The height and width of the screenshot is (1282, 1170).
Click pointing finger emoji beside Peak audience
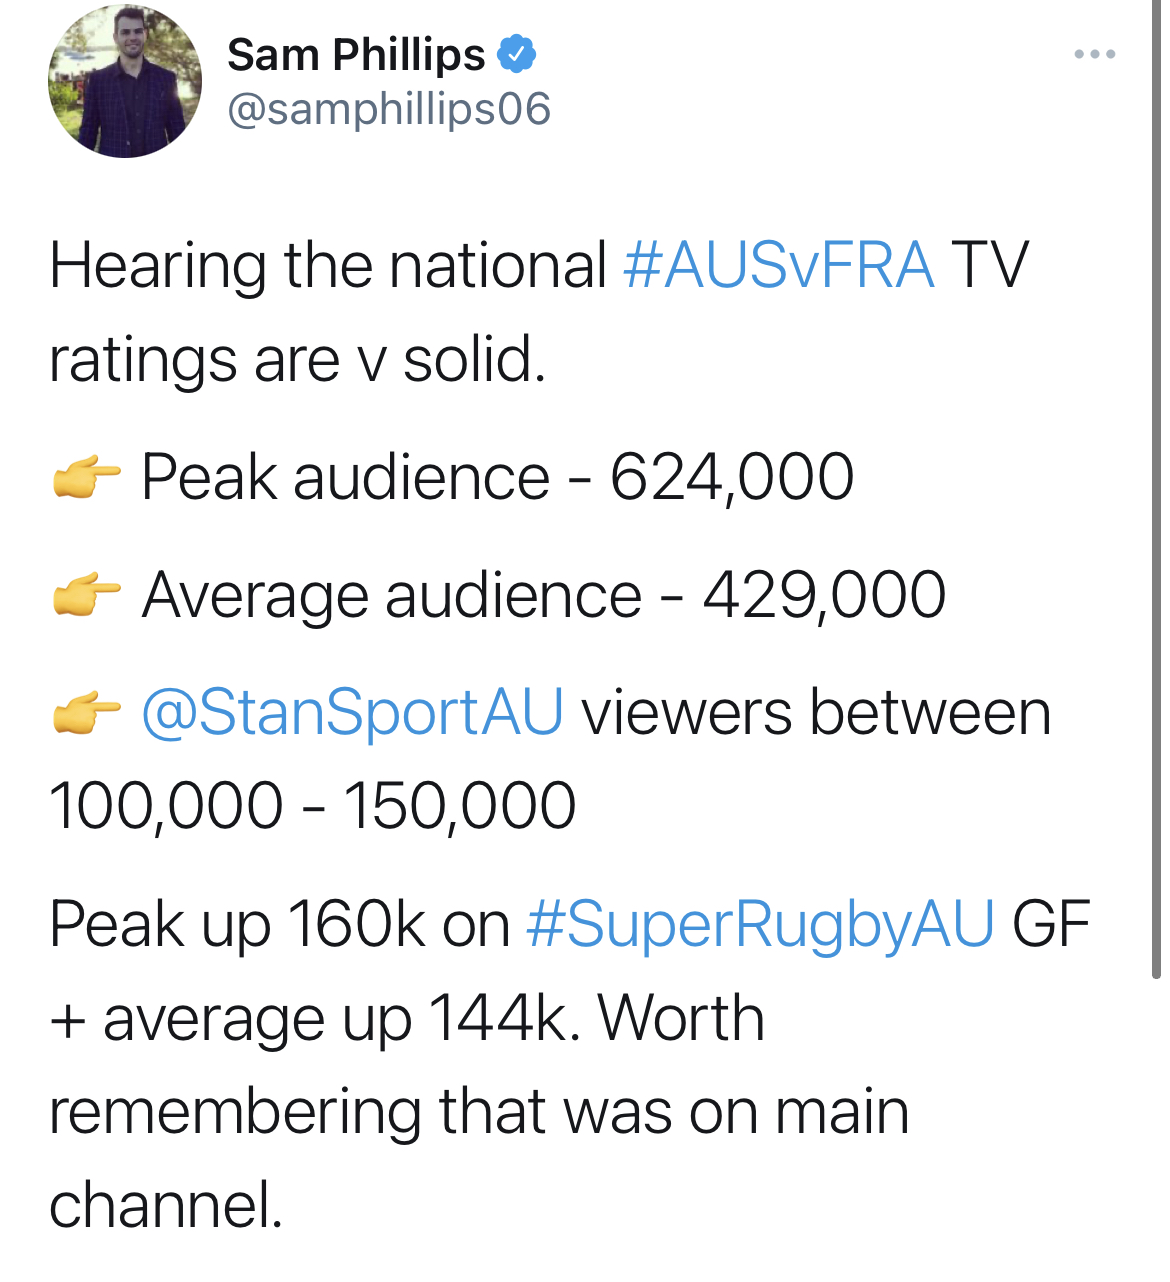tap(86, 477)
